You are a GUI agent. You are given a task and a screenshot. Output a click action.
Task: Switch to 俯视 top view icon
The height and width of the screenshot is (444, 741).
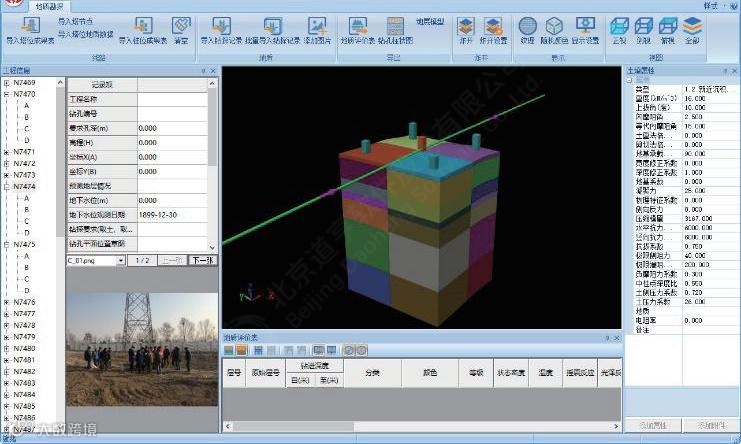[x=668, y=26]
